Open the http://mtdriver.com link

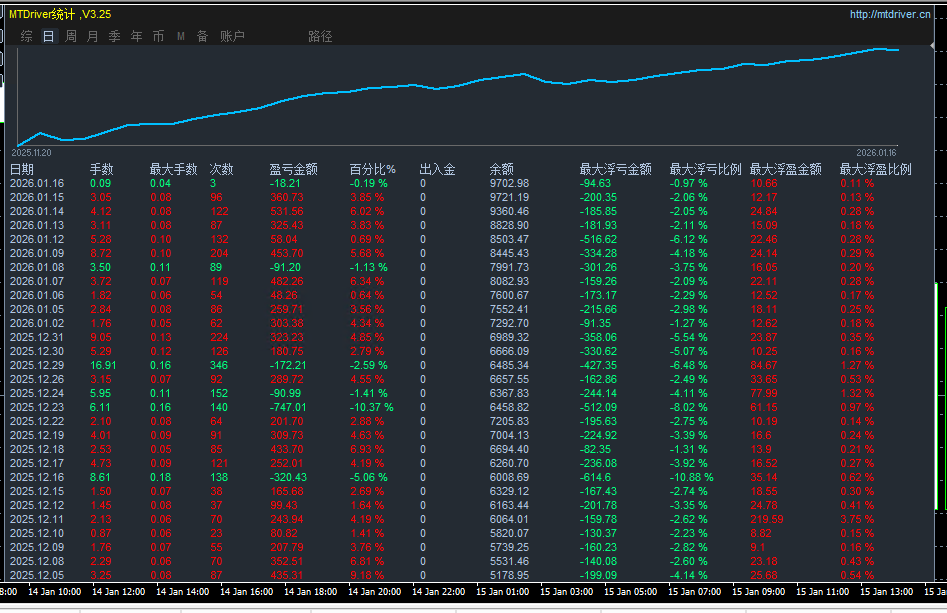(x=888, y=14)
